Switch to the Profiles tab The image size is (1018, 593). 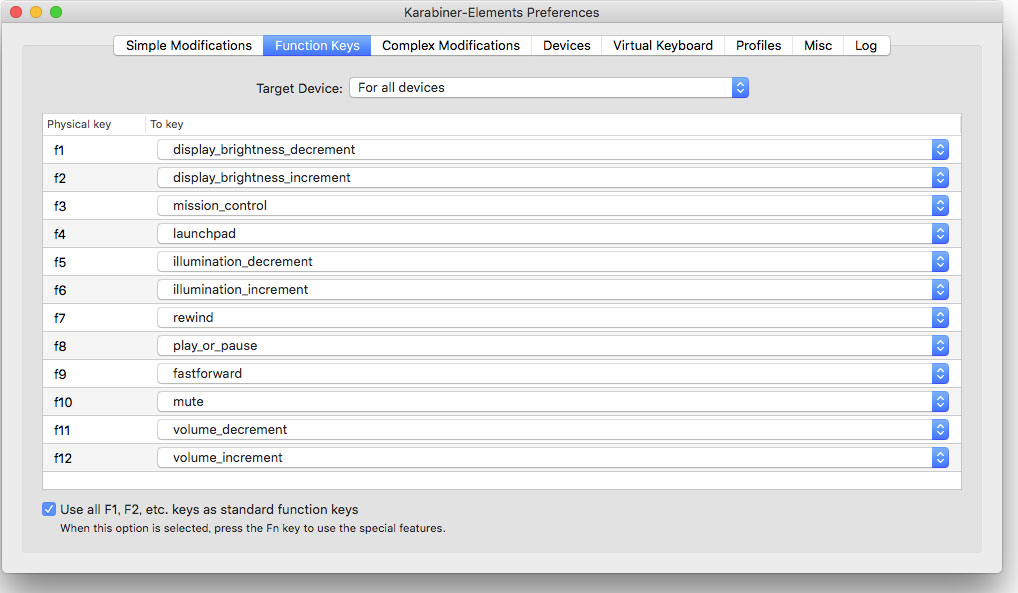click(758, 45)
